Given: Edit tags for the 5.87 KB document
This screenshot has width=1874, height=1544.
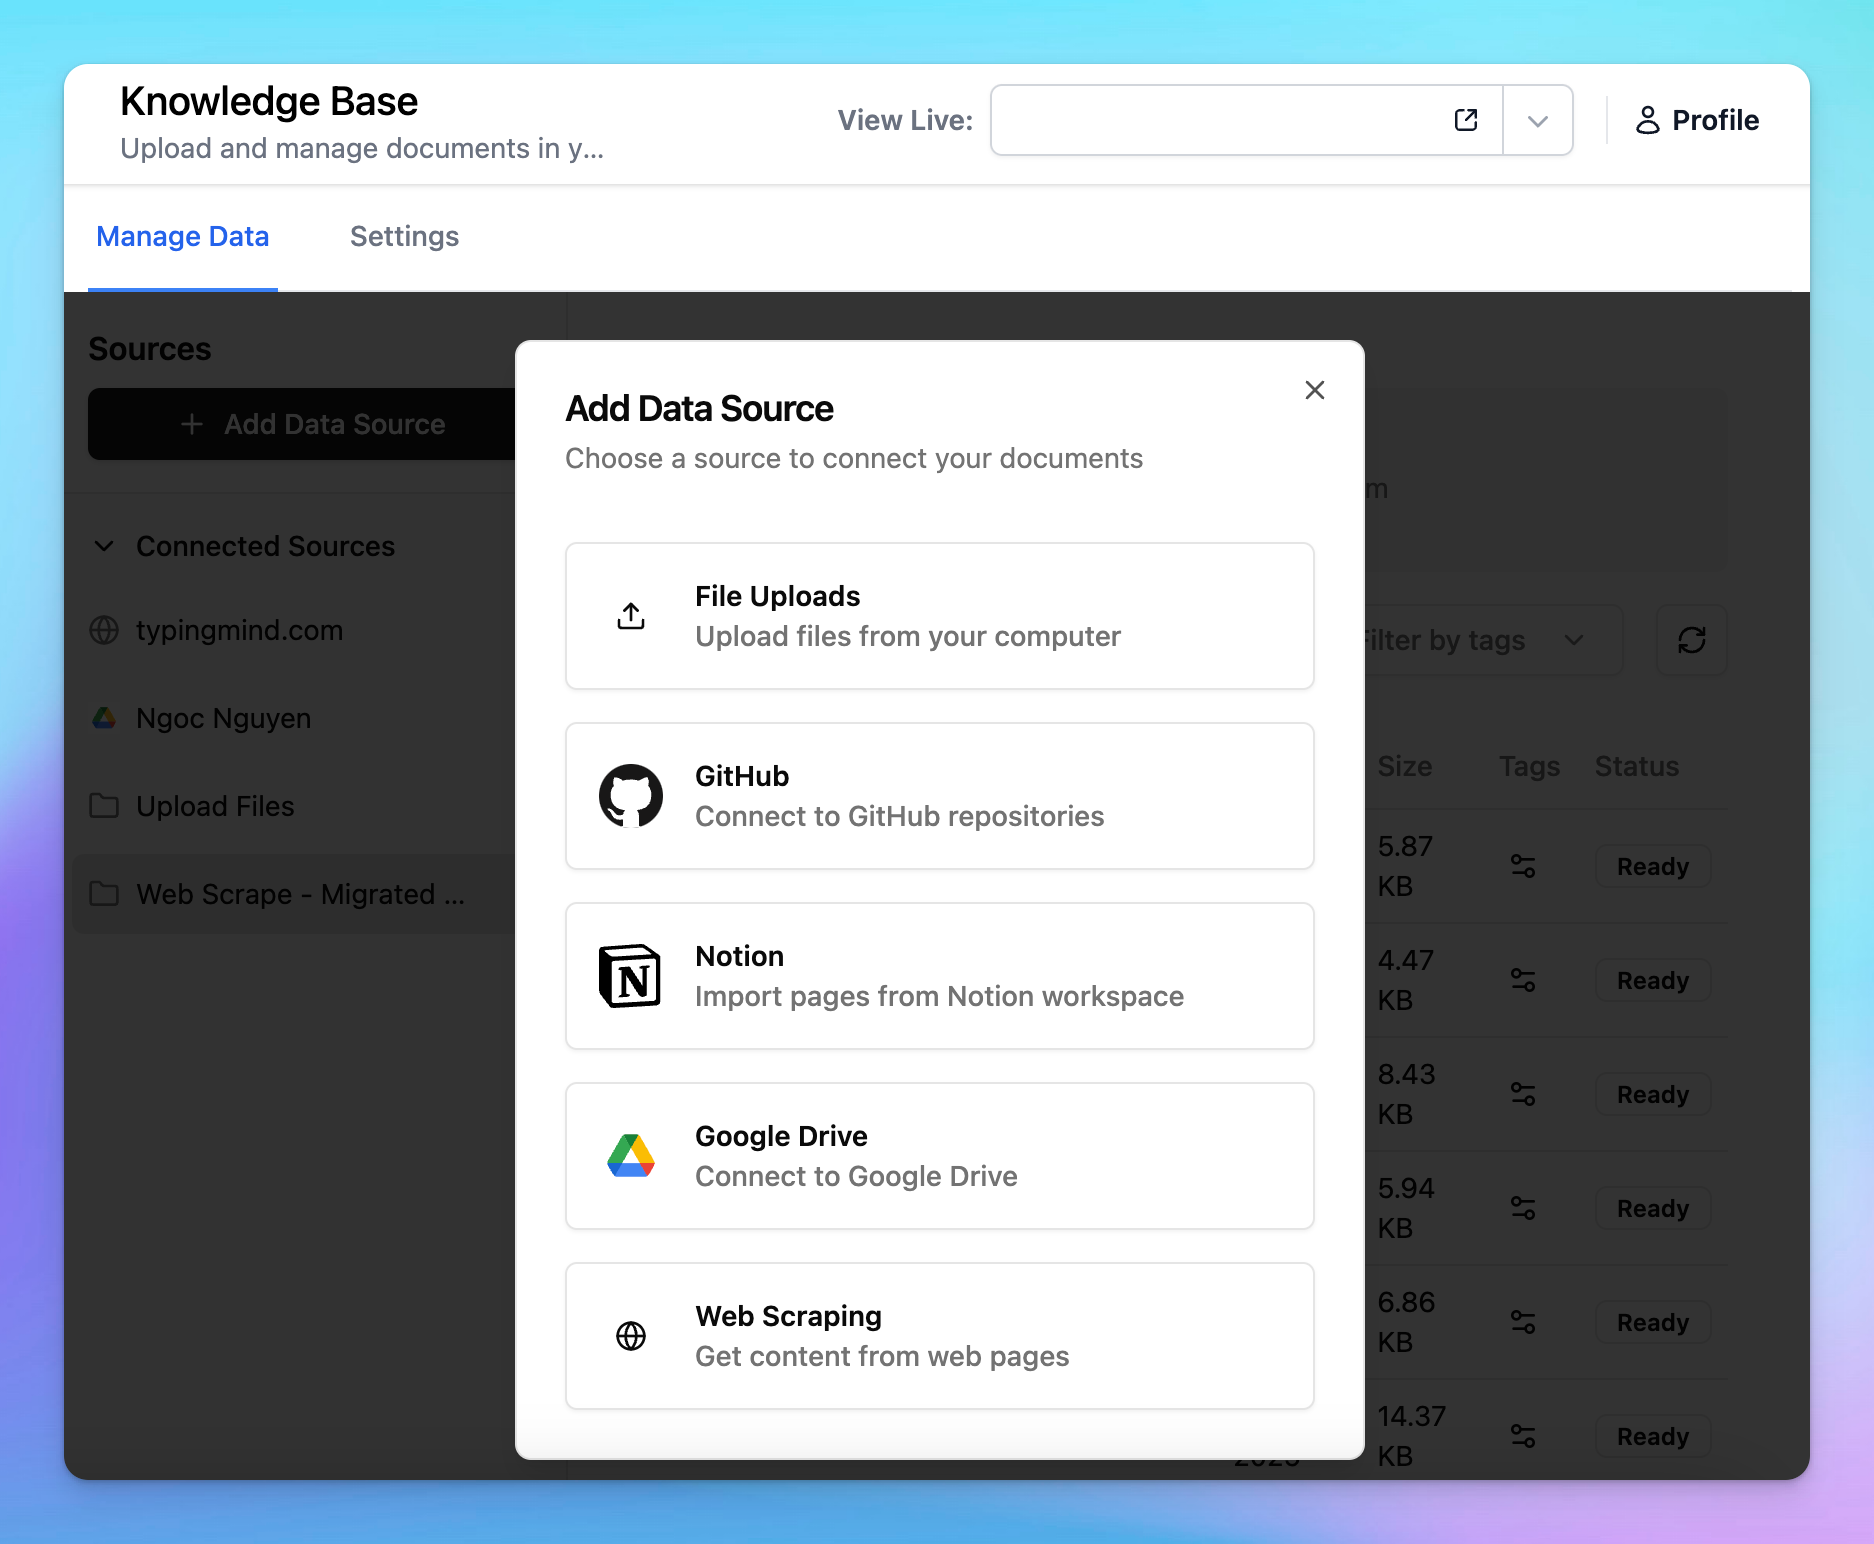Looking at the screenshot, I should coord(1523,866).
